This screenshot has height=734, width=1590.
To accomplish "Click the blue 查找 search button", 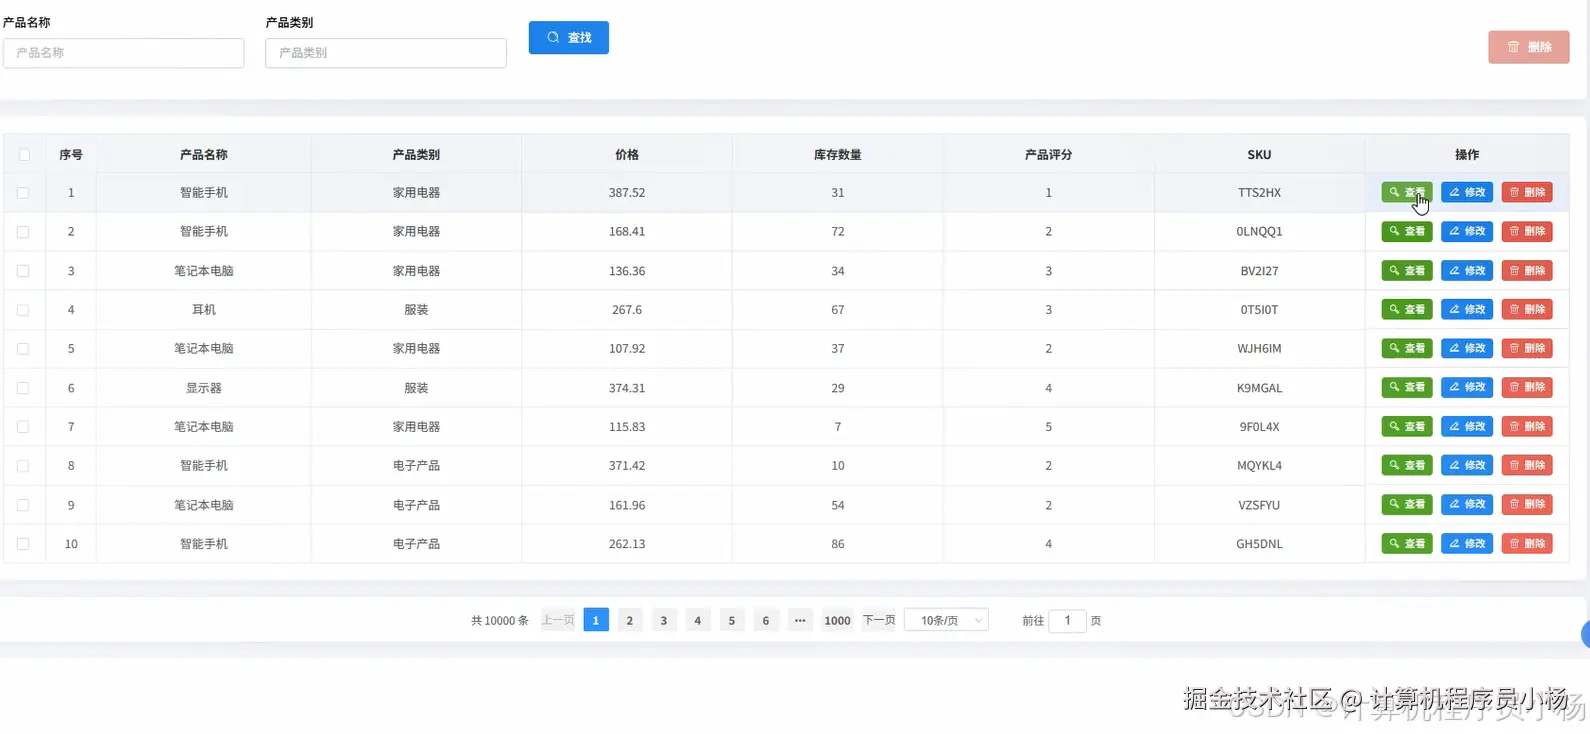I will click(x=568, y=37).
